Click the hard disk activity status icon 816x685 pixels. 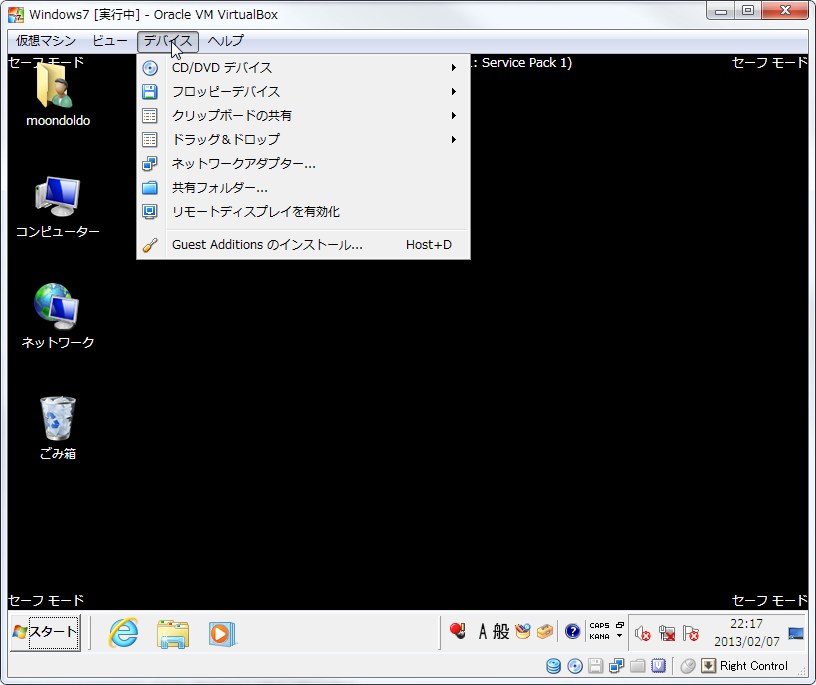[x=553, y=666]
